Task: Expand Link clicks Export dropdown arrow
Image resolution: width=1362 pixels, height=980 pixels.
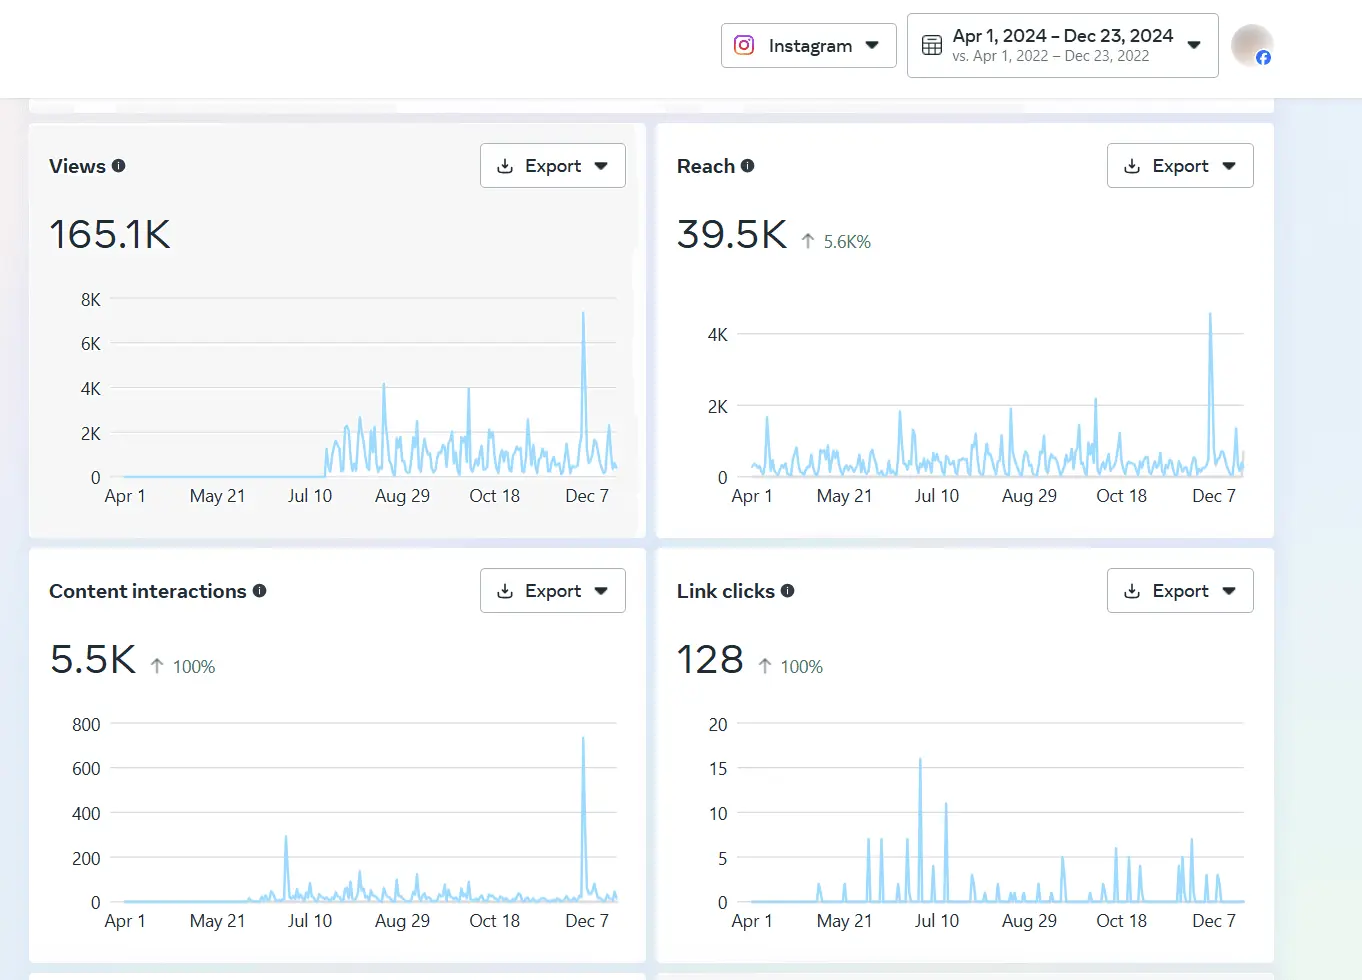Action: [x=1229, y=591]
